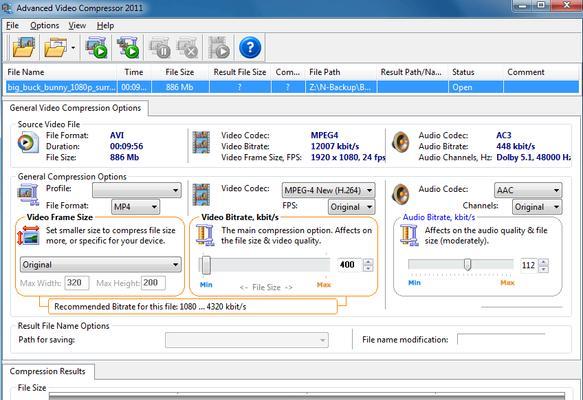This screenshot has width=583, height=400.
Task: Open the Options menu
Action: pyautogui.click(x=45, y=26)
